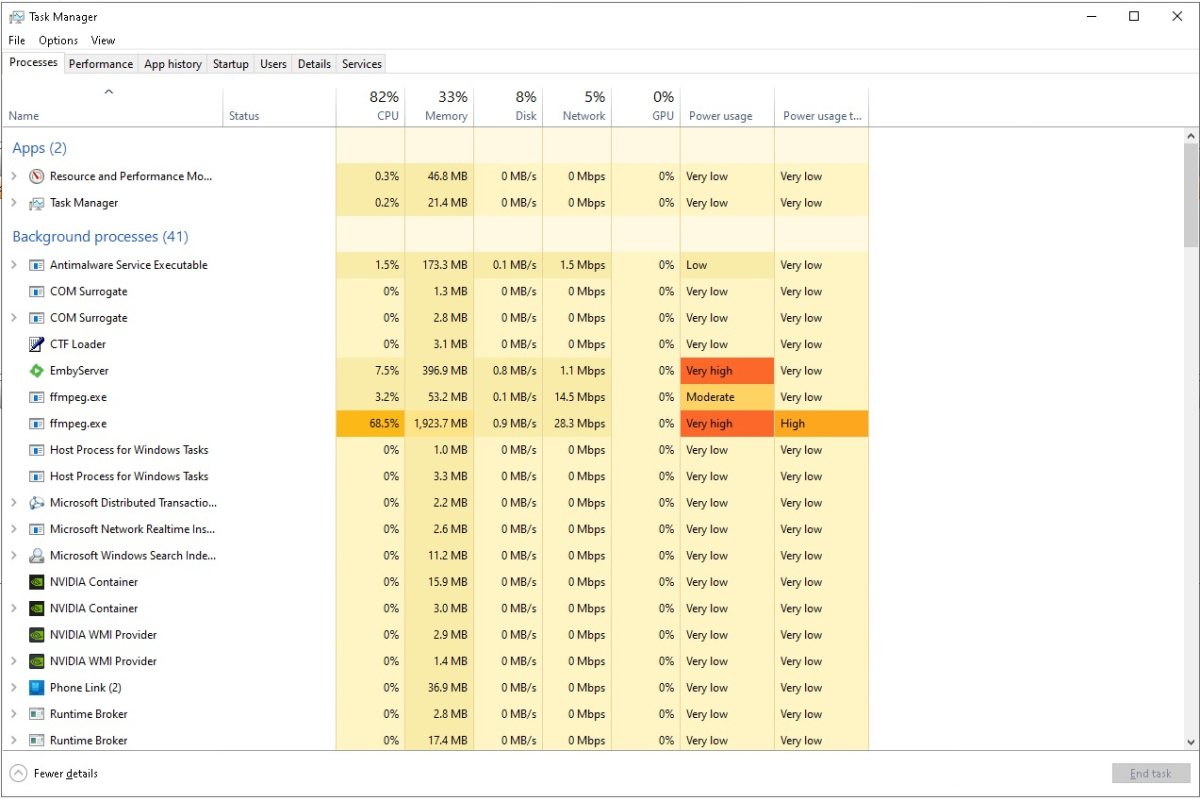Screen dimensions: 1200x801
Task: Click the EmbyServer process icon
Action: 37,371
